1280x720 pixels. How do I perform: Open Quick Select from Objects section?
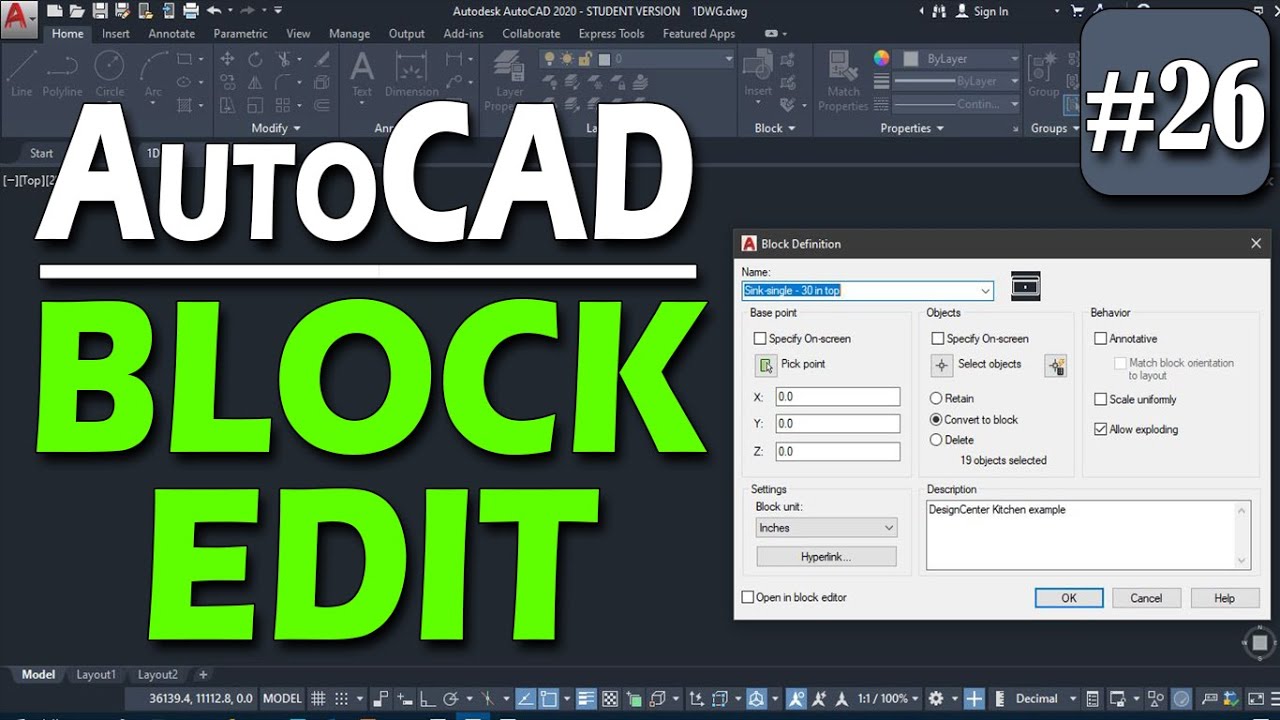(x=1056, y=366)
